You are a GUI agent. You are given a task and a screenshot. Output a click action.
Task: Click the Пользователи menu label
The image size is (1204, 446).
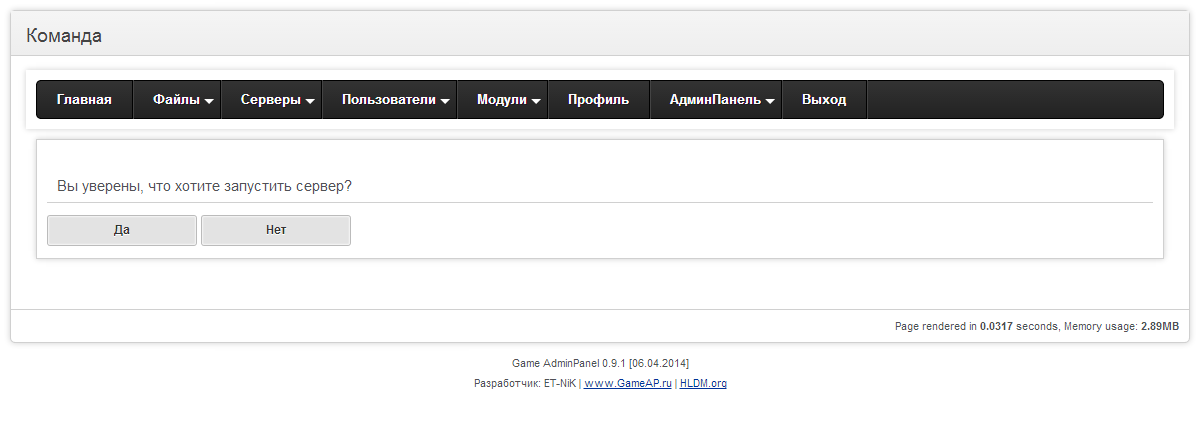point(388,100)
